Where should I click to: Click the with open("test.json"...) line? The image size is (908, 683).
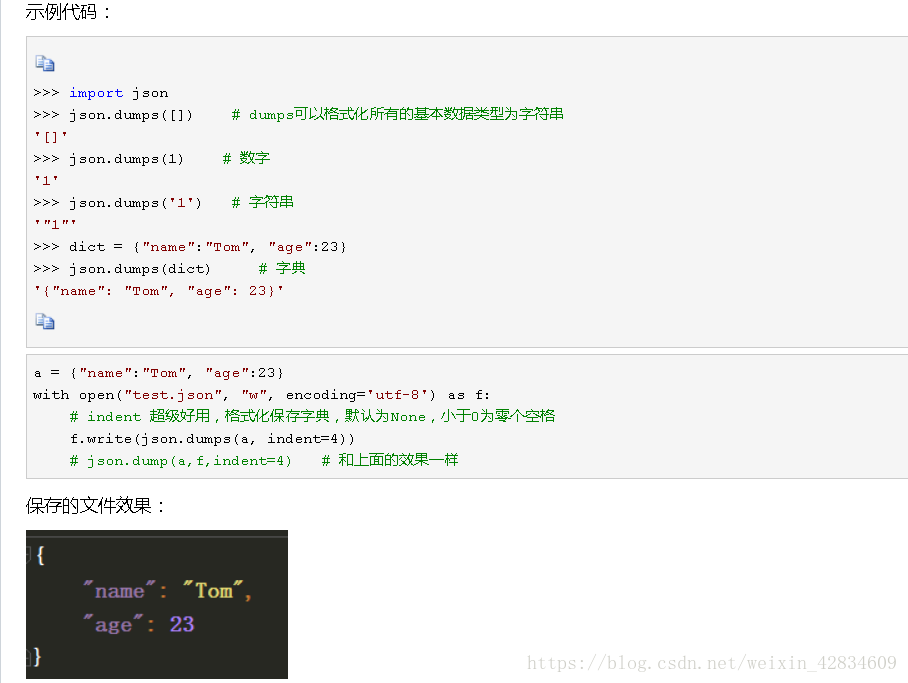(x=261, y=395)
